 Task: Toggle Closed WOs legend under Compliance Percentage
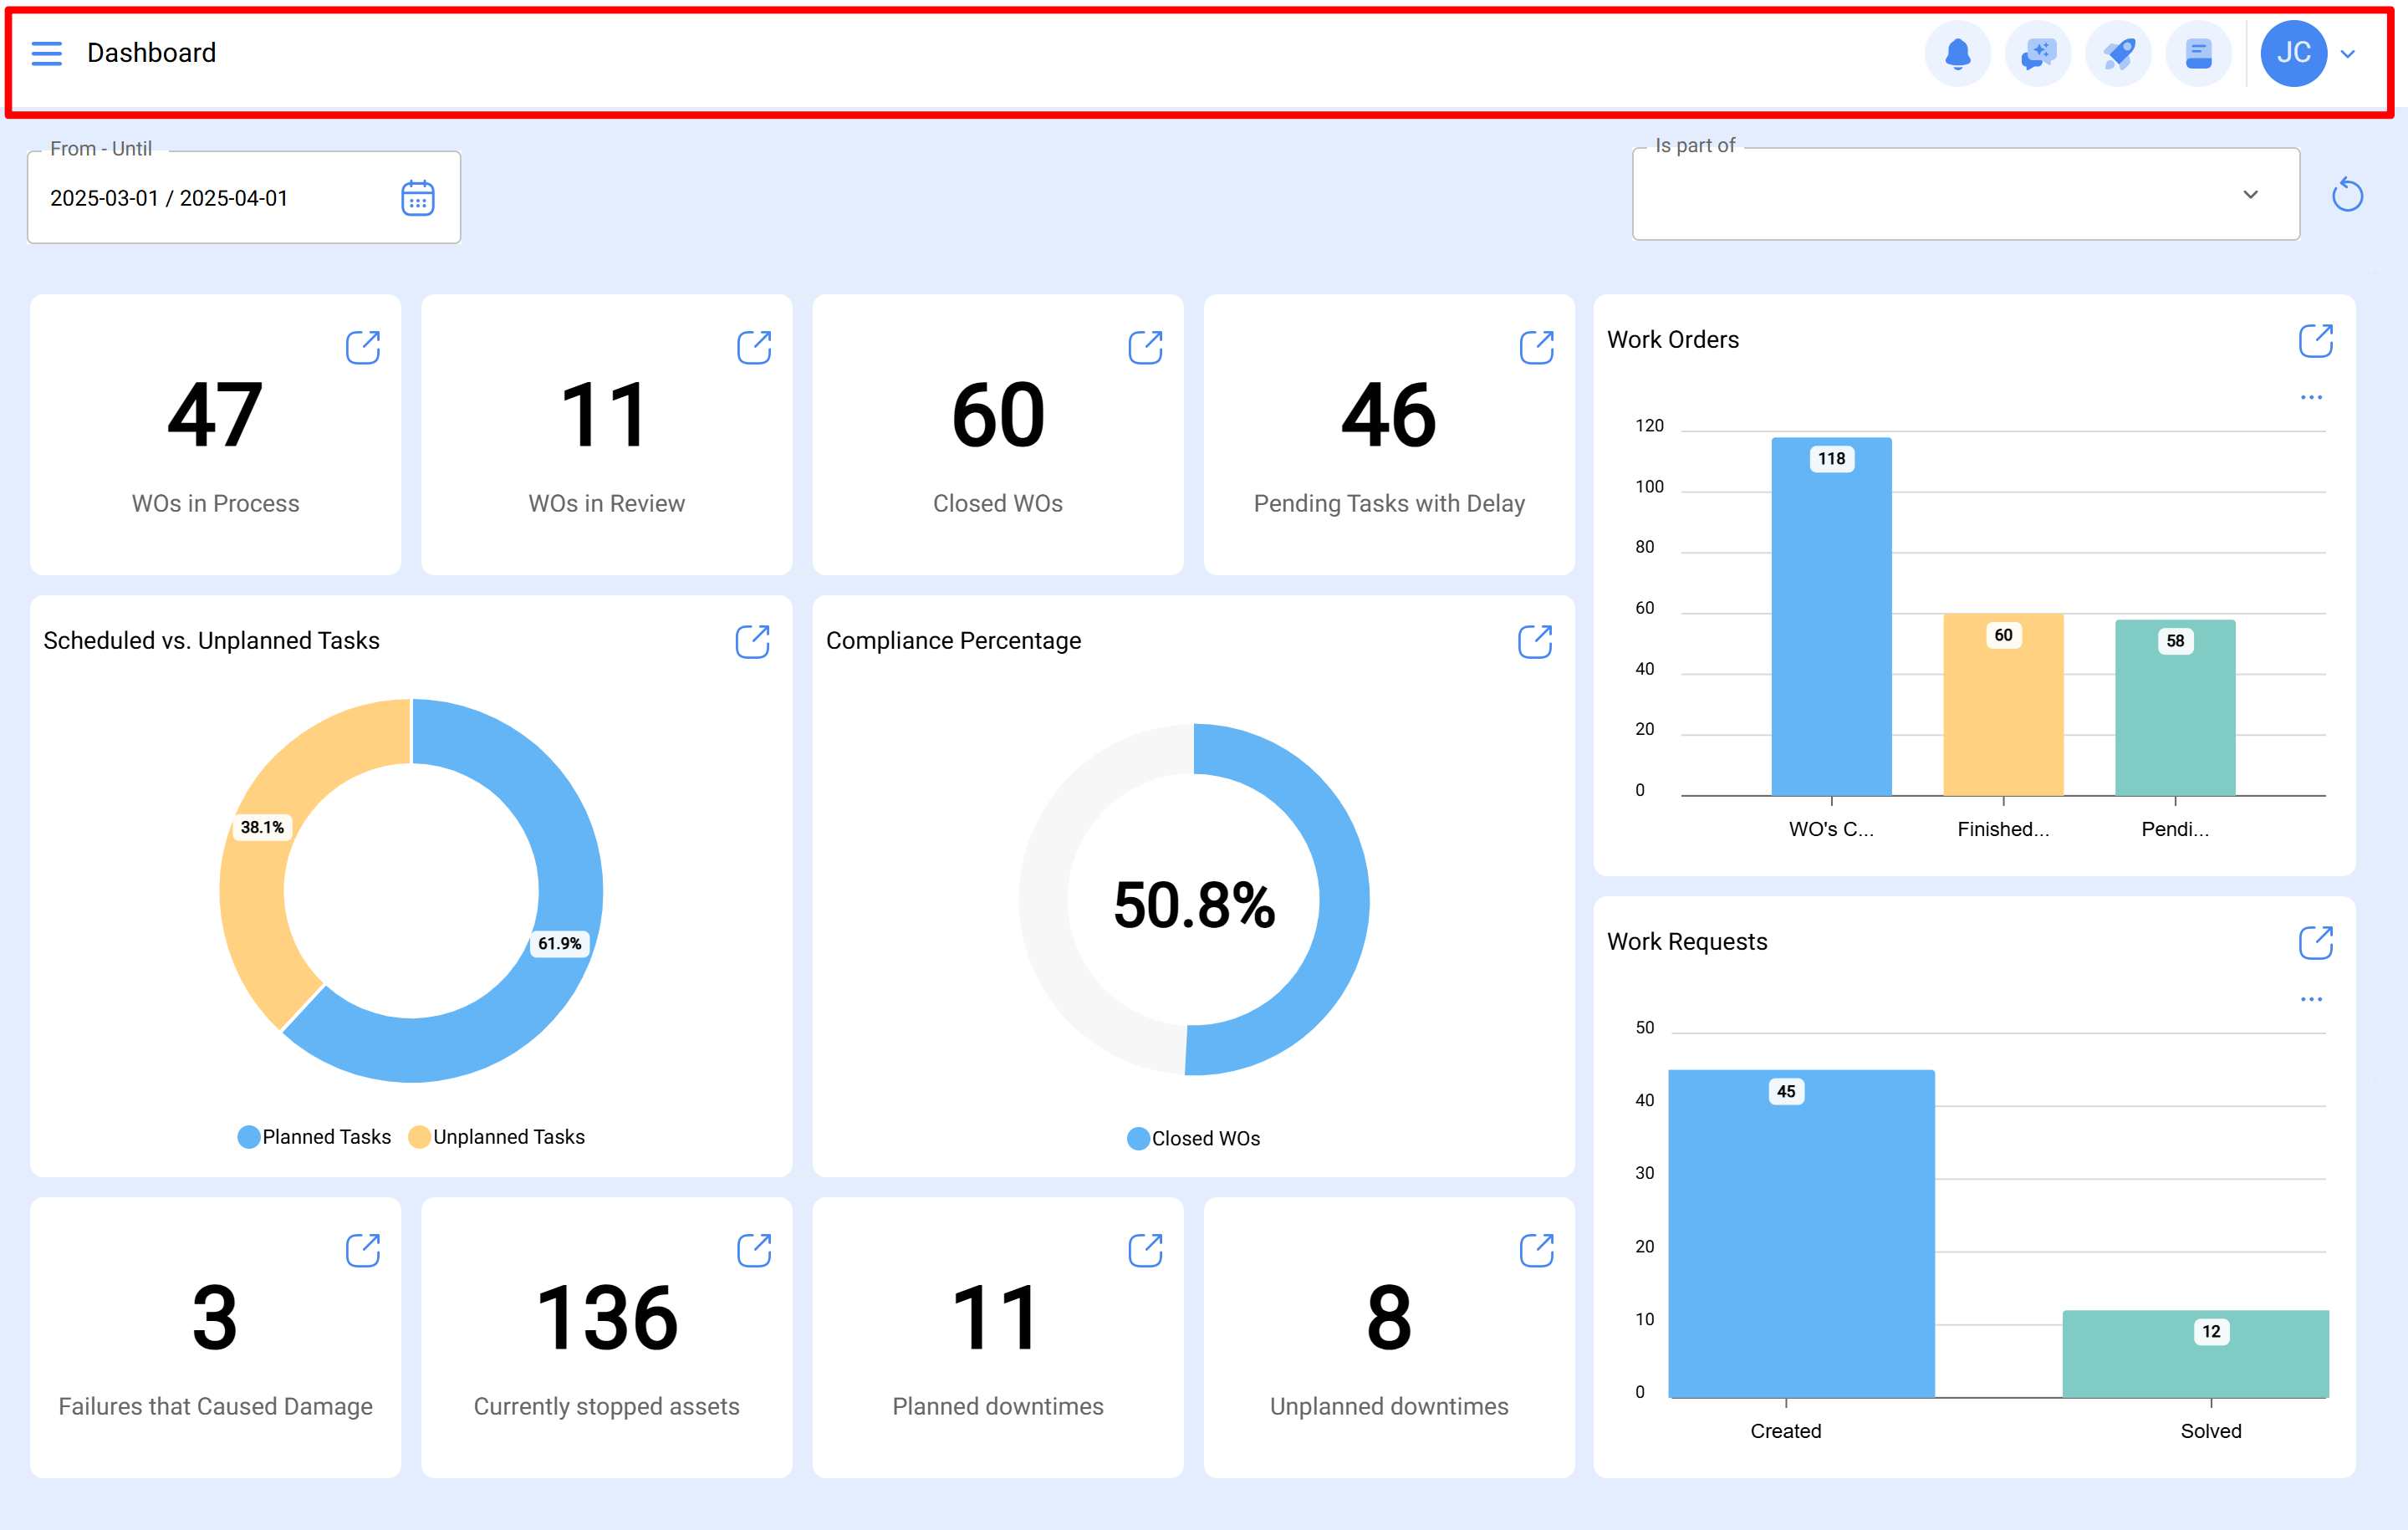[1194, 1138]
